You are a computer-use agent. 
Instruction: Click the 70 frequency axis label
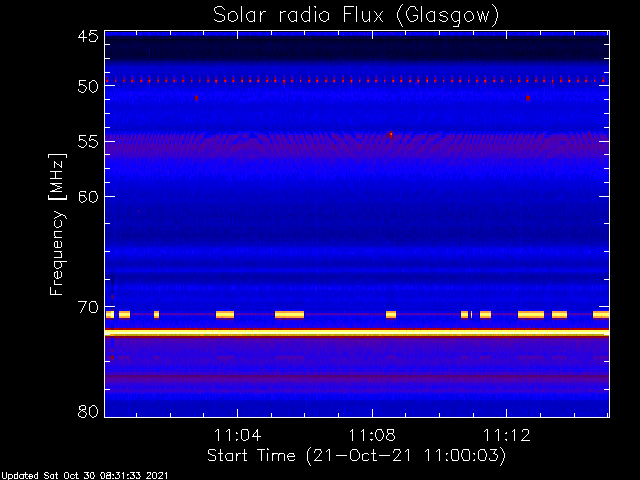coord(88,307)
